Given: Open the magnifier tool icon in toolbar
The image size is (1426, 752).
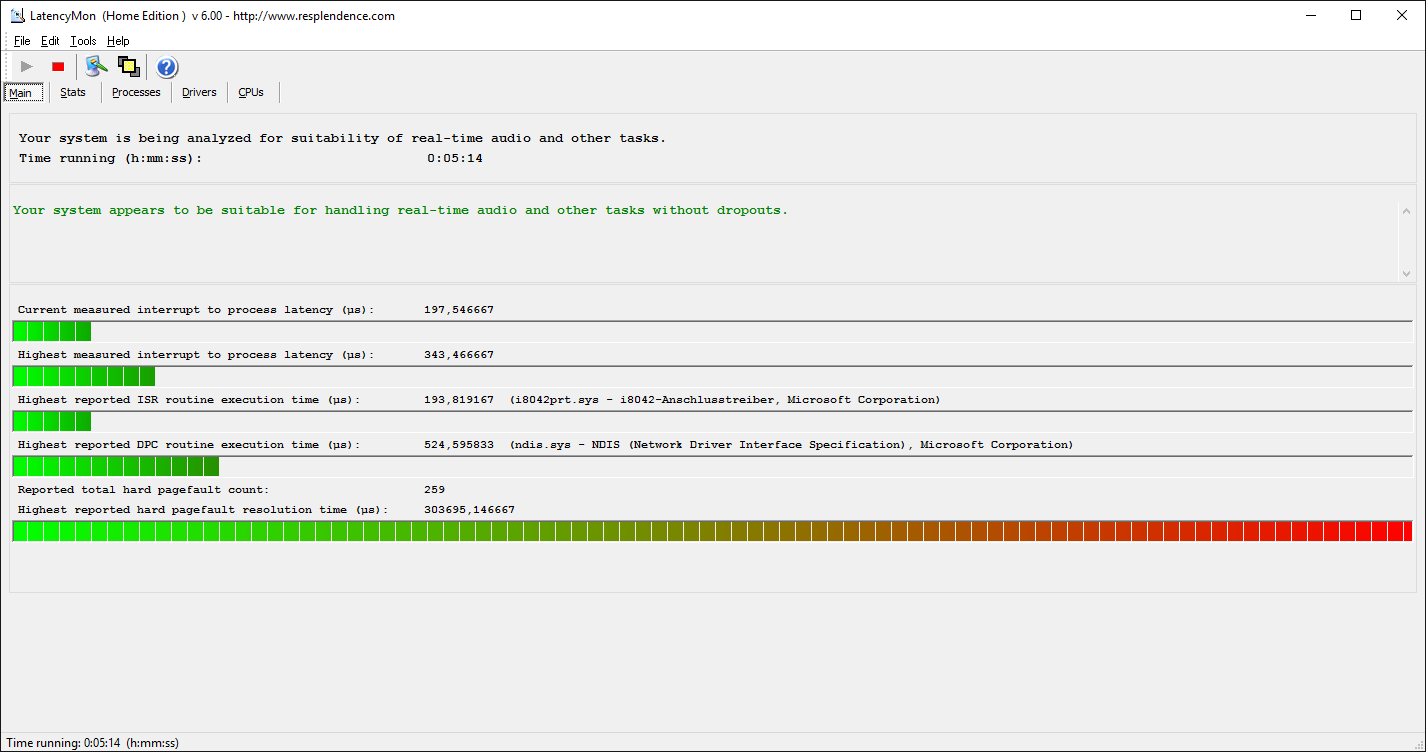Looking at the screenshot, I should coord(96,67).
